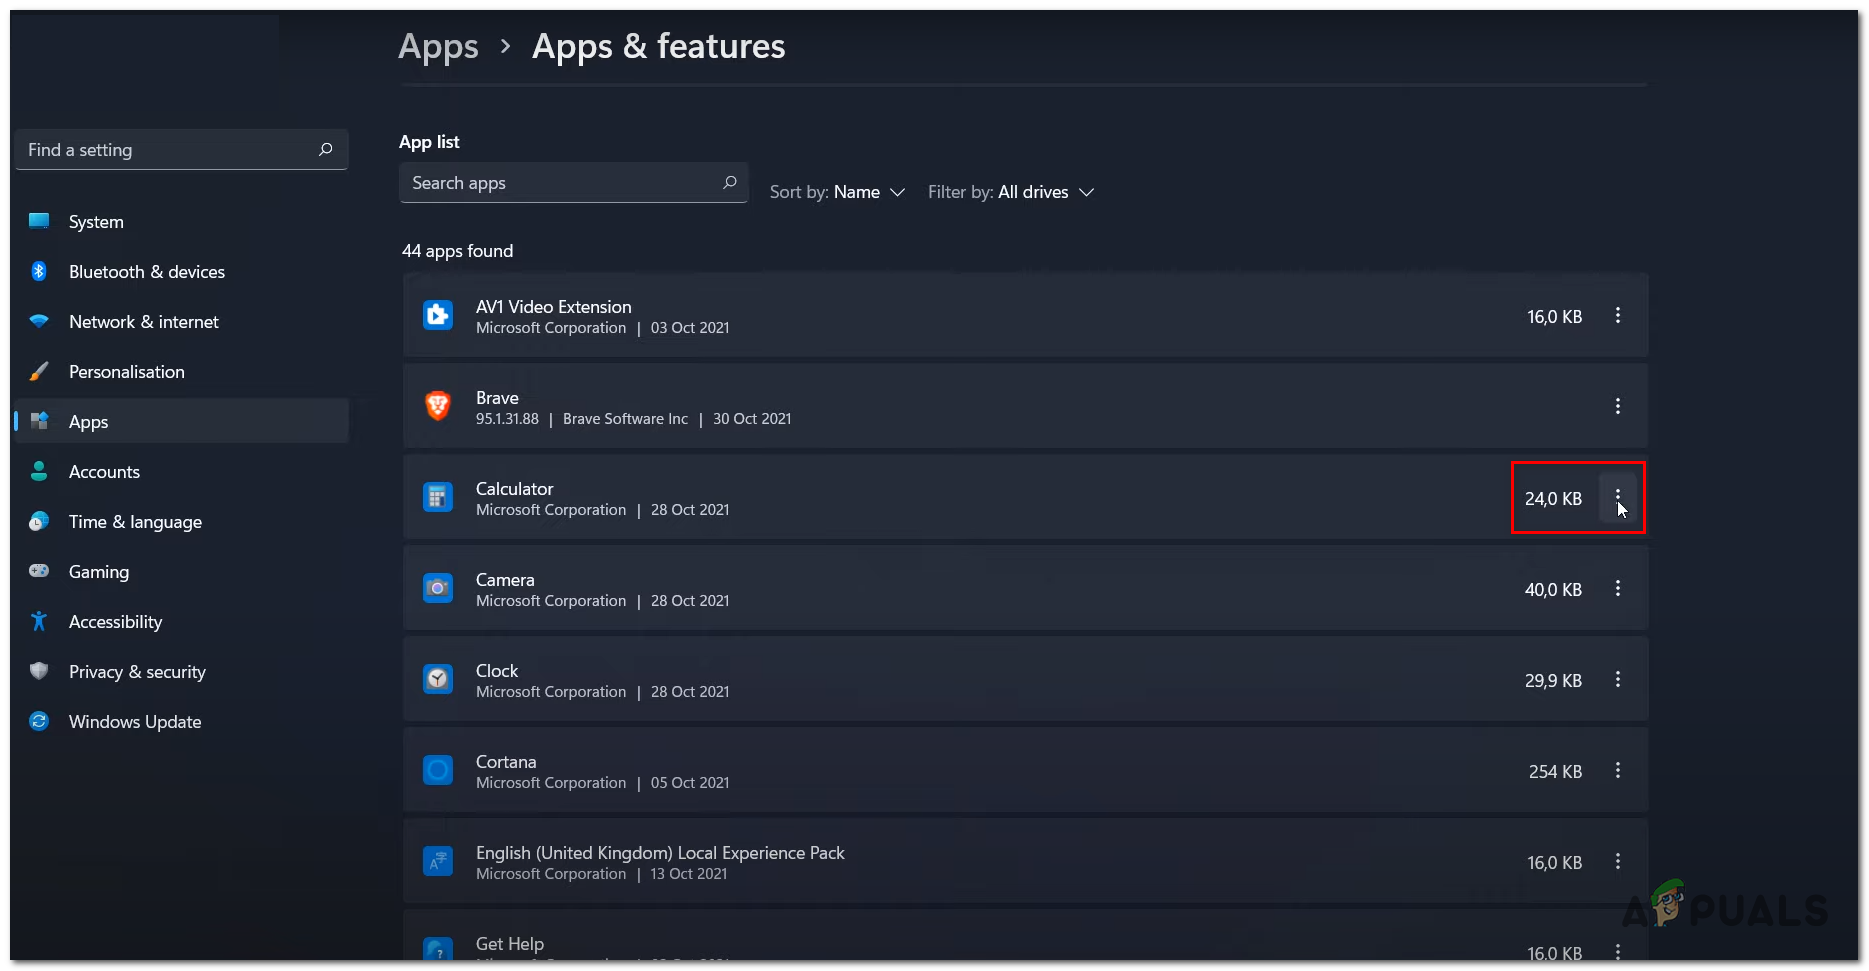The width and height of the screenshot is (1869, 971).
Task: Click inside the Search apps field
Action: click(560, 183)
